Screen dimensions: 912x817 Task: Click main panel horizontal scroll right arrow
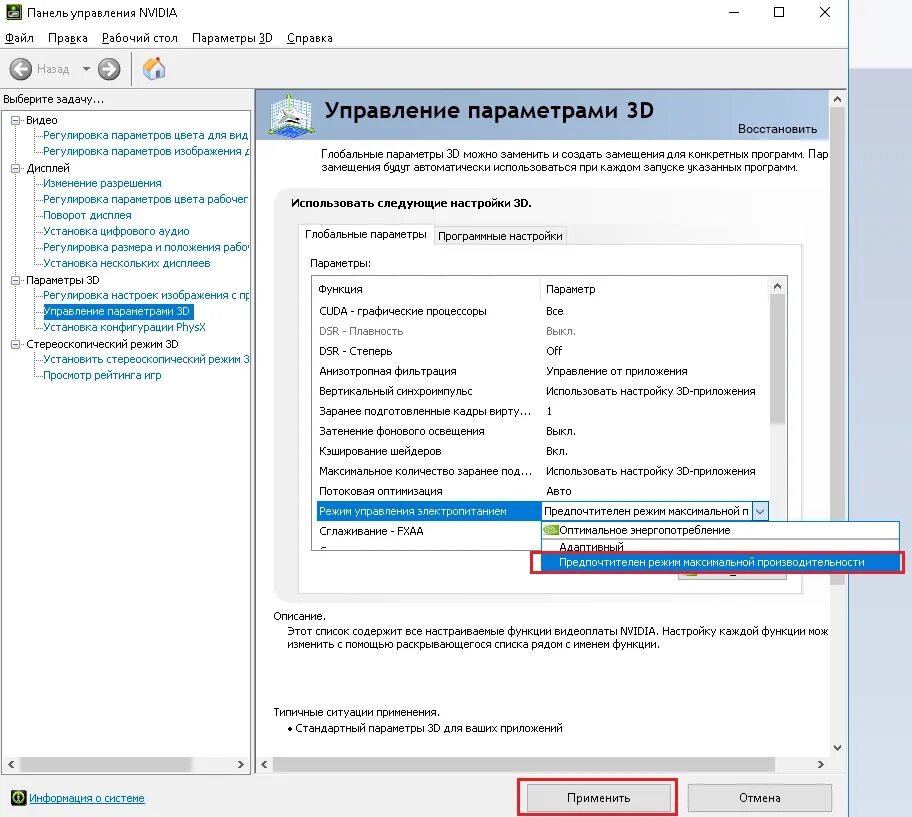point(821,765)
